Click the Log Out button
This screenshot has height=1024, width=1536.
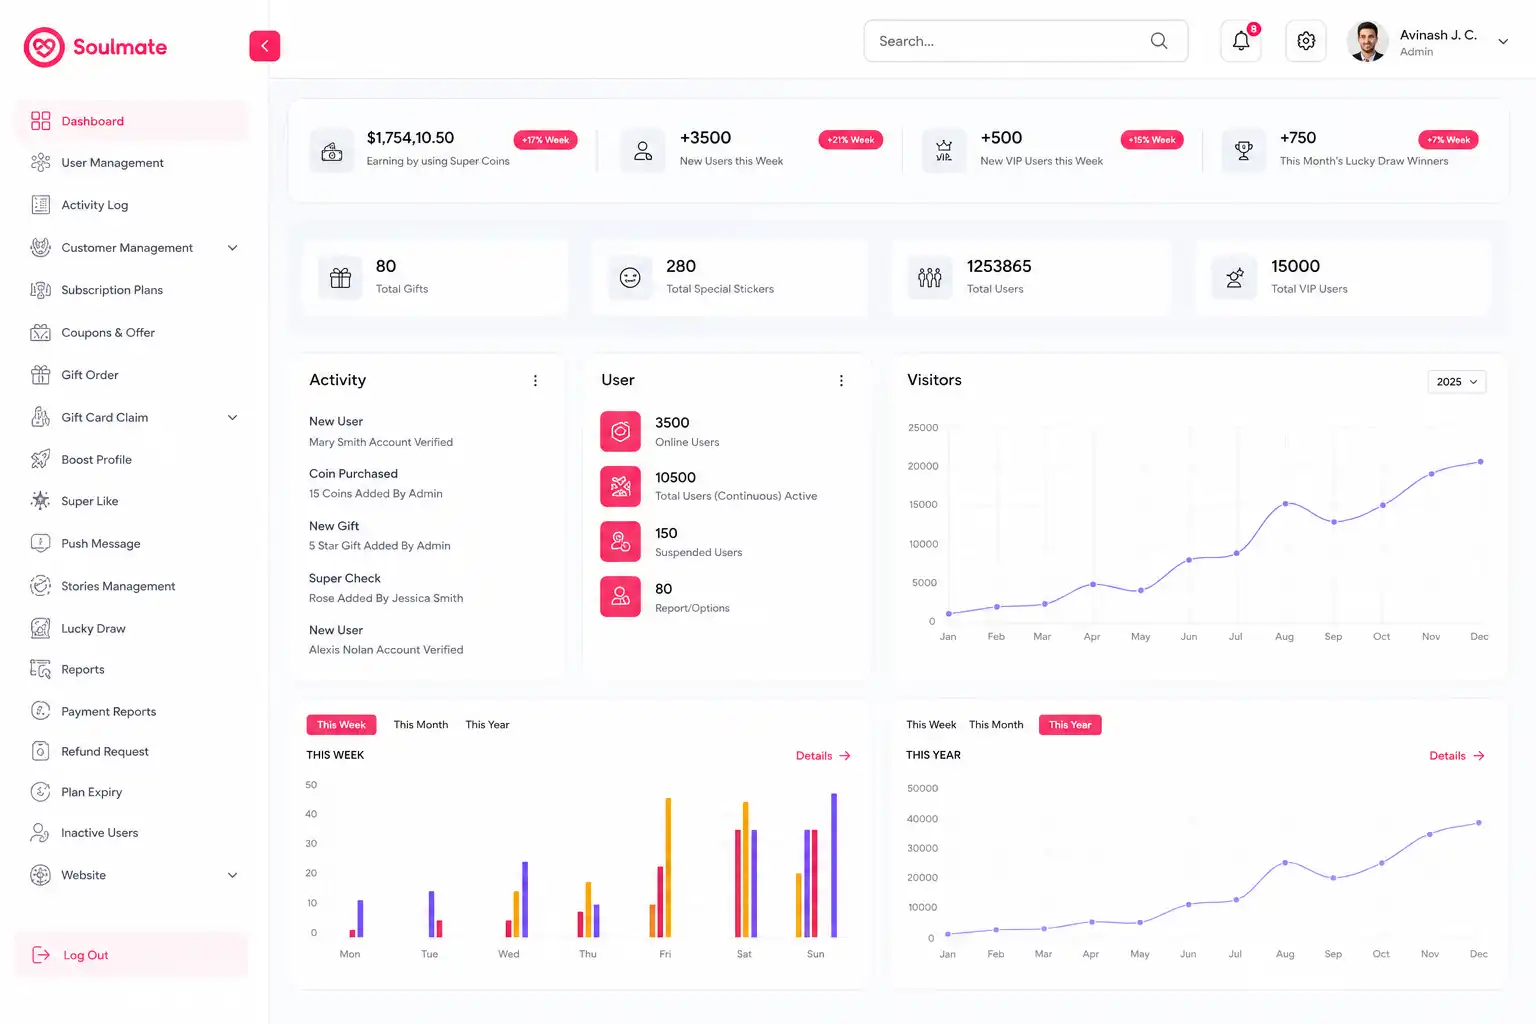(131, 955)
